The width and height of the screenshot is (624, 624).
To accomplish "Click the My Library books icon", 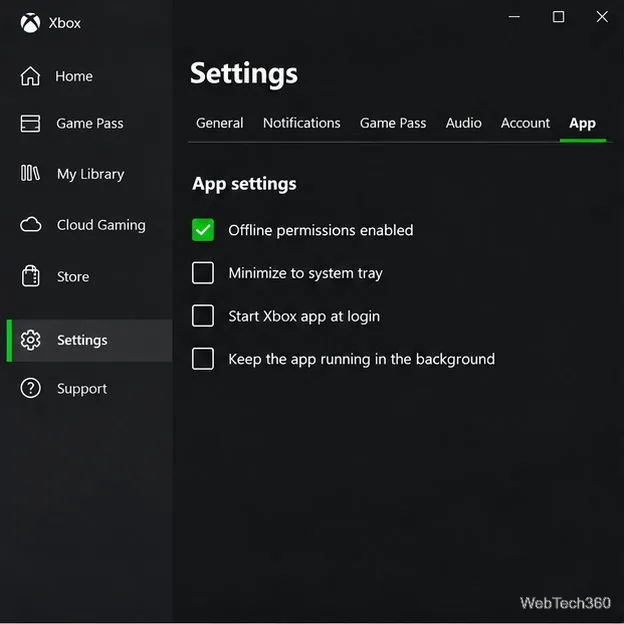I will tap(30, 174).
